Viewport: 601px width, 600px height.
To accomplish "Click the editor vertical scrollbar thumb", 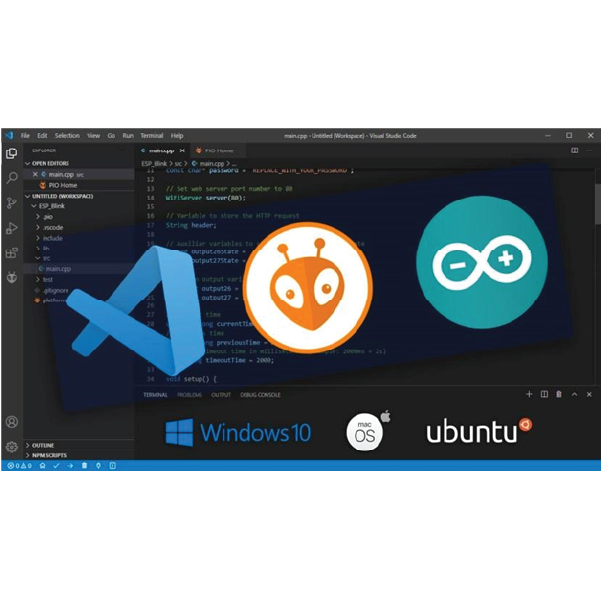I will tap(598, 204).
